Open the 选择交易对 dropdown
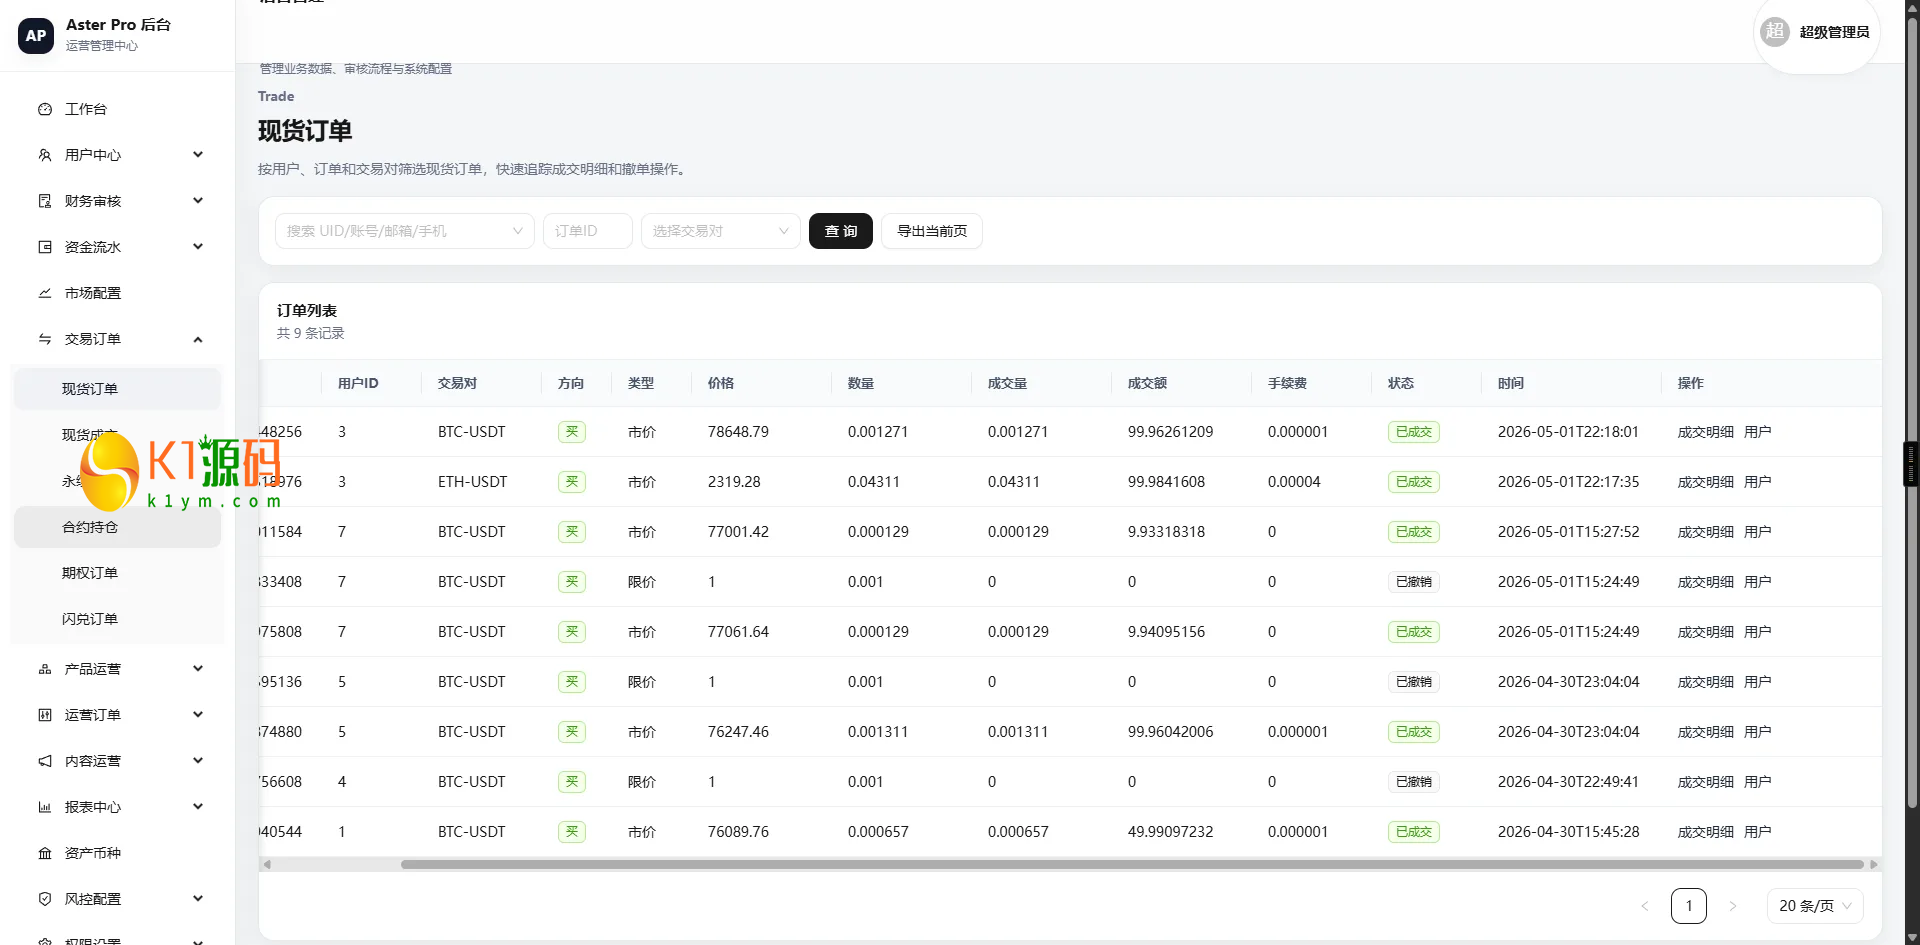 pos(720,231)
